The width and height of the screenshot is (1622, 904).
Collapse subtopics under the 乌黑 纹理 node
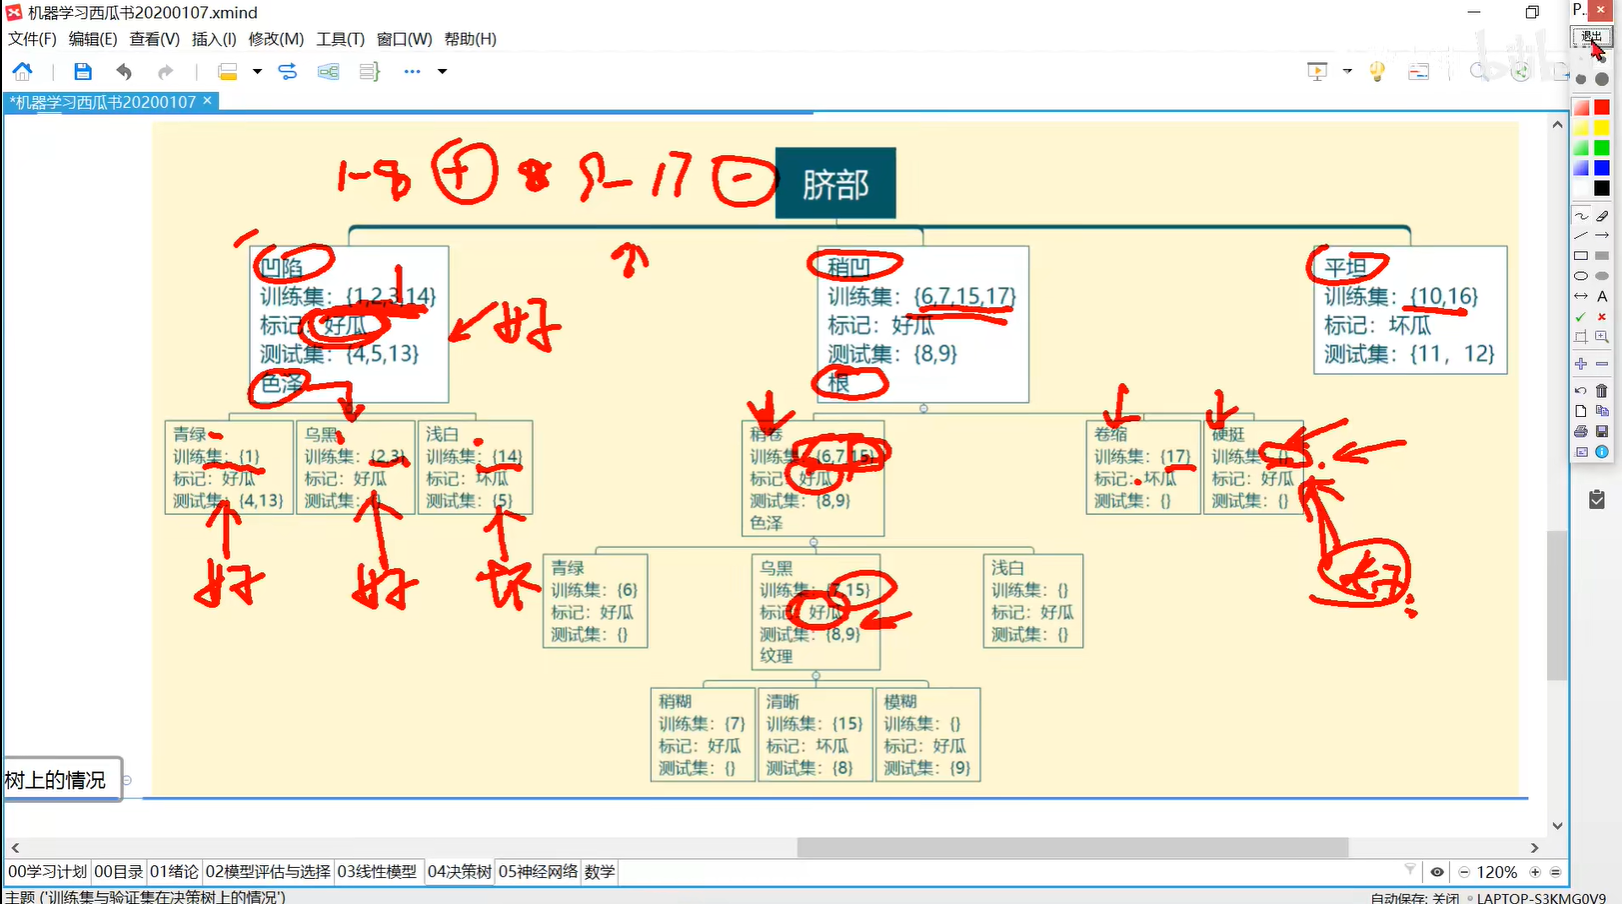tap(816, 676)
